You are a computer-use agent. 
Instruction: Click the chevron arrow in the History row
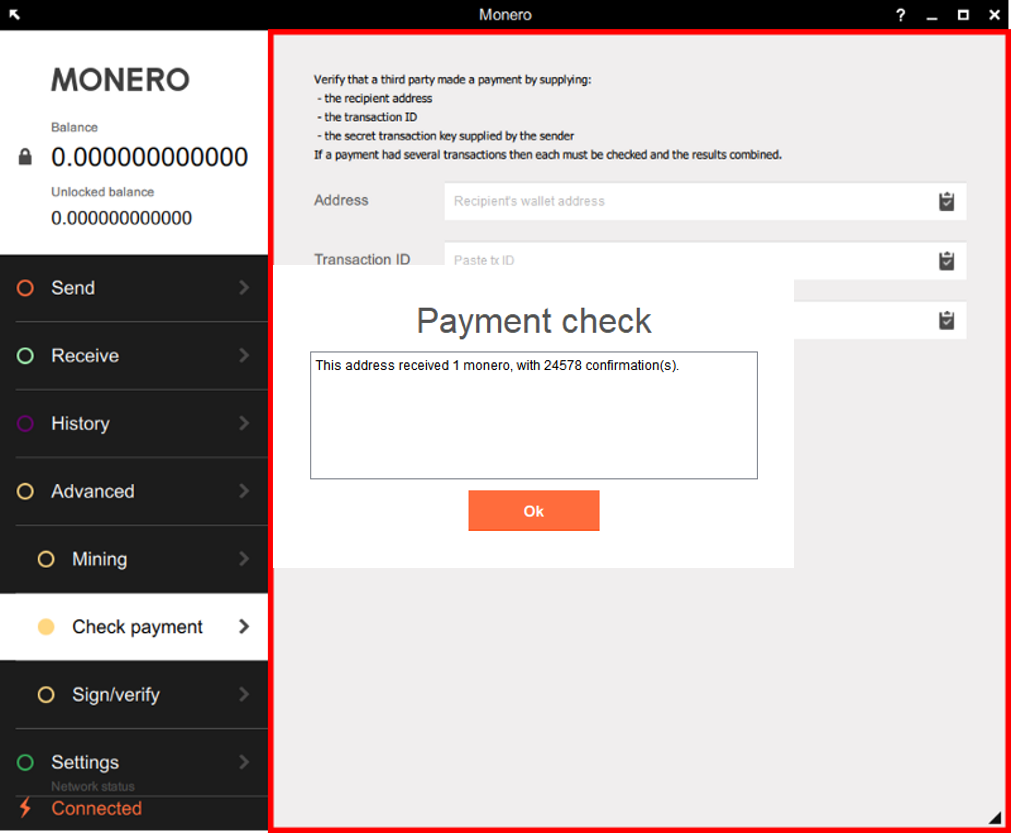point(244,423)
